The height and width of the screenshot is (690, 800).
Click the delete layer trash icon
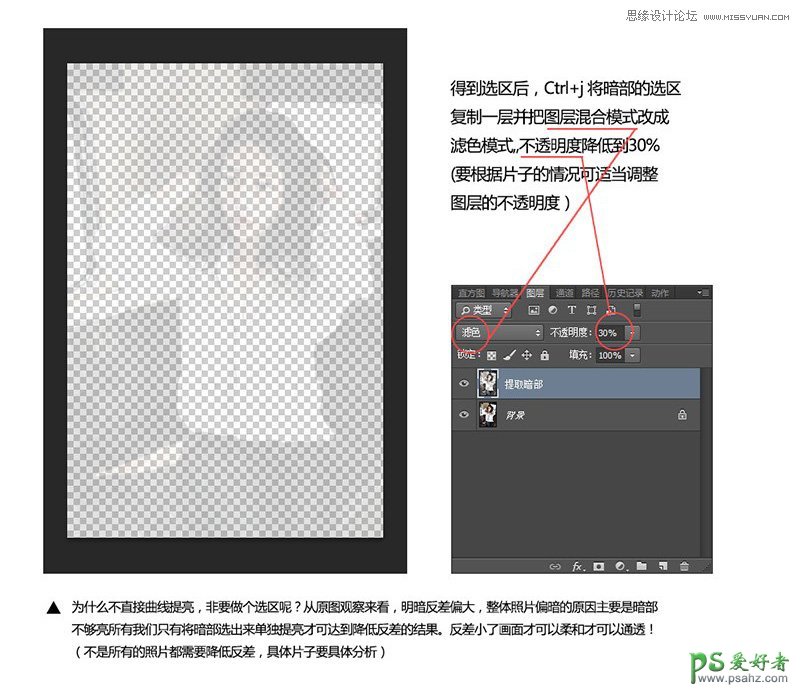point(684,566)
